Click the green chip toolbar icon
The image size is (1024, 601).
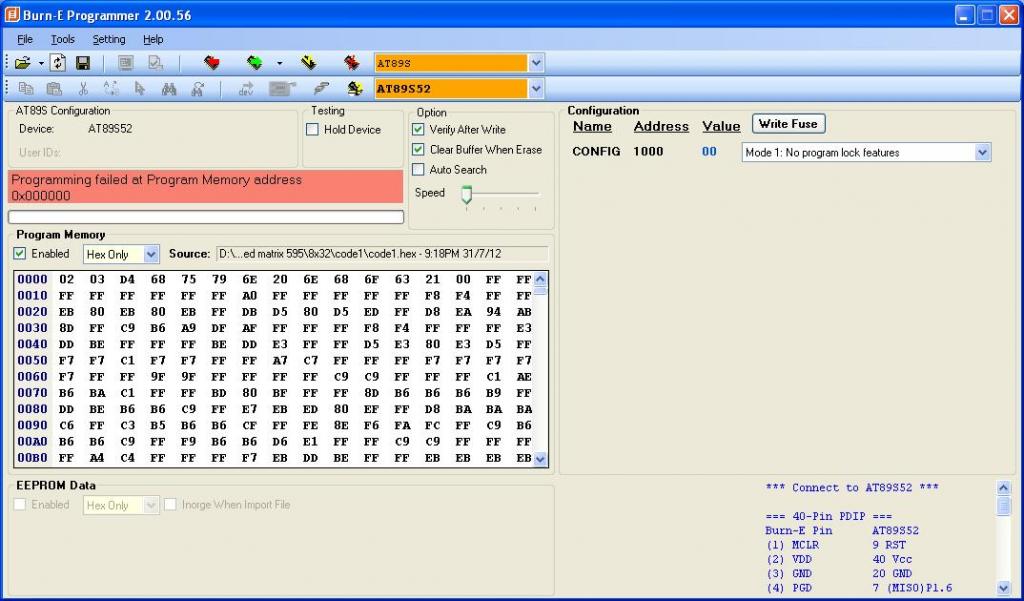pyautogui.click(x=255, y=63)
